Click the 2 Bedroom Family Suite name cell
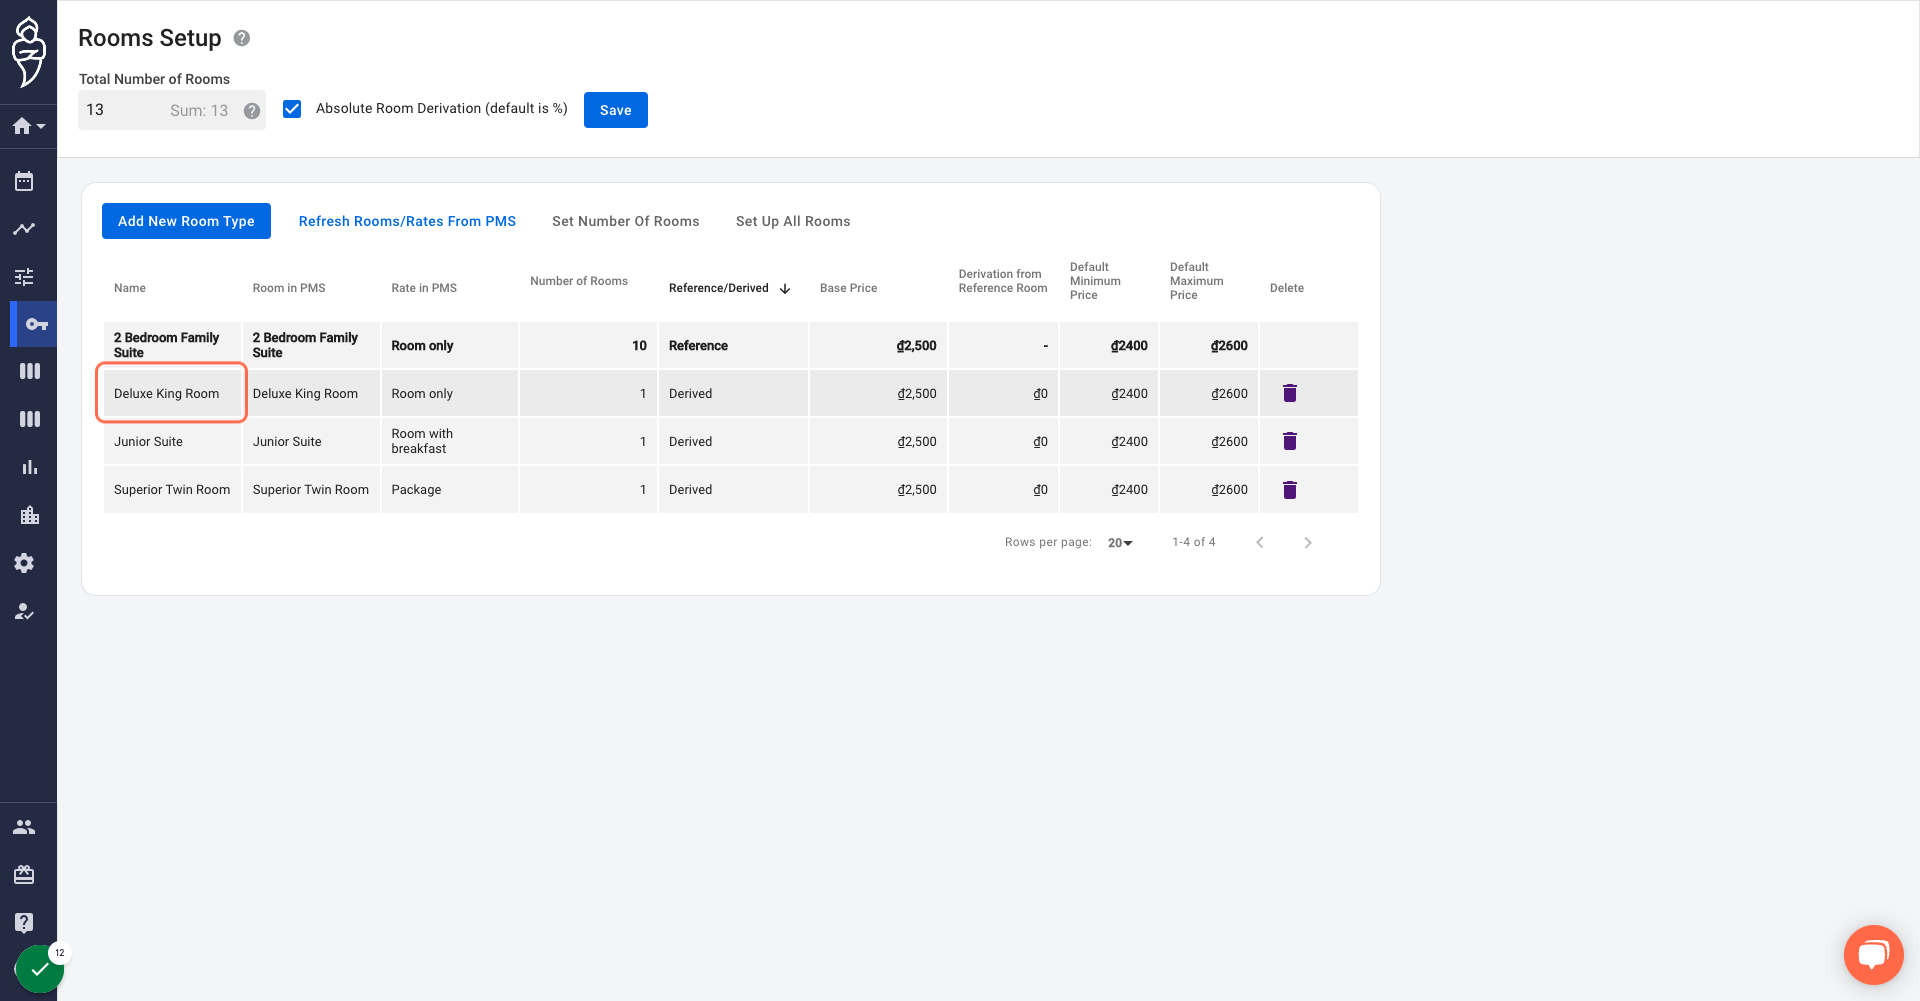The height and width of the screenshot is (1001, 1920). coord(172,345)
